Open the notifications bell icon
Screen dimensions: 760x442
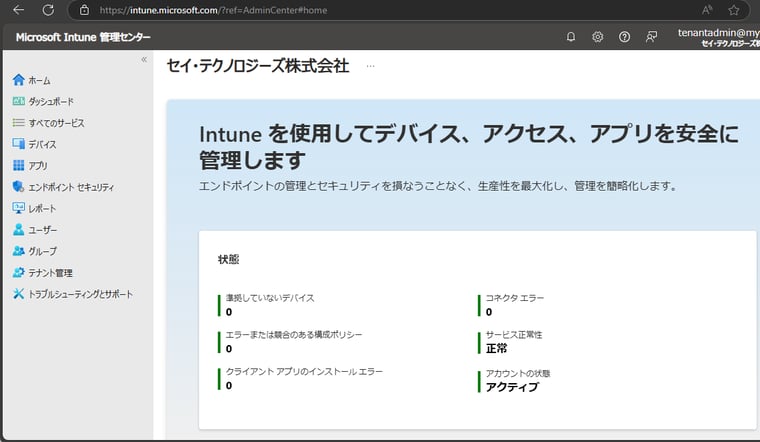tap(571, 37)
